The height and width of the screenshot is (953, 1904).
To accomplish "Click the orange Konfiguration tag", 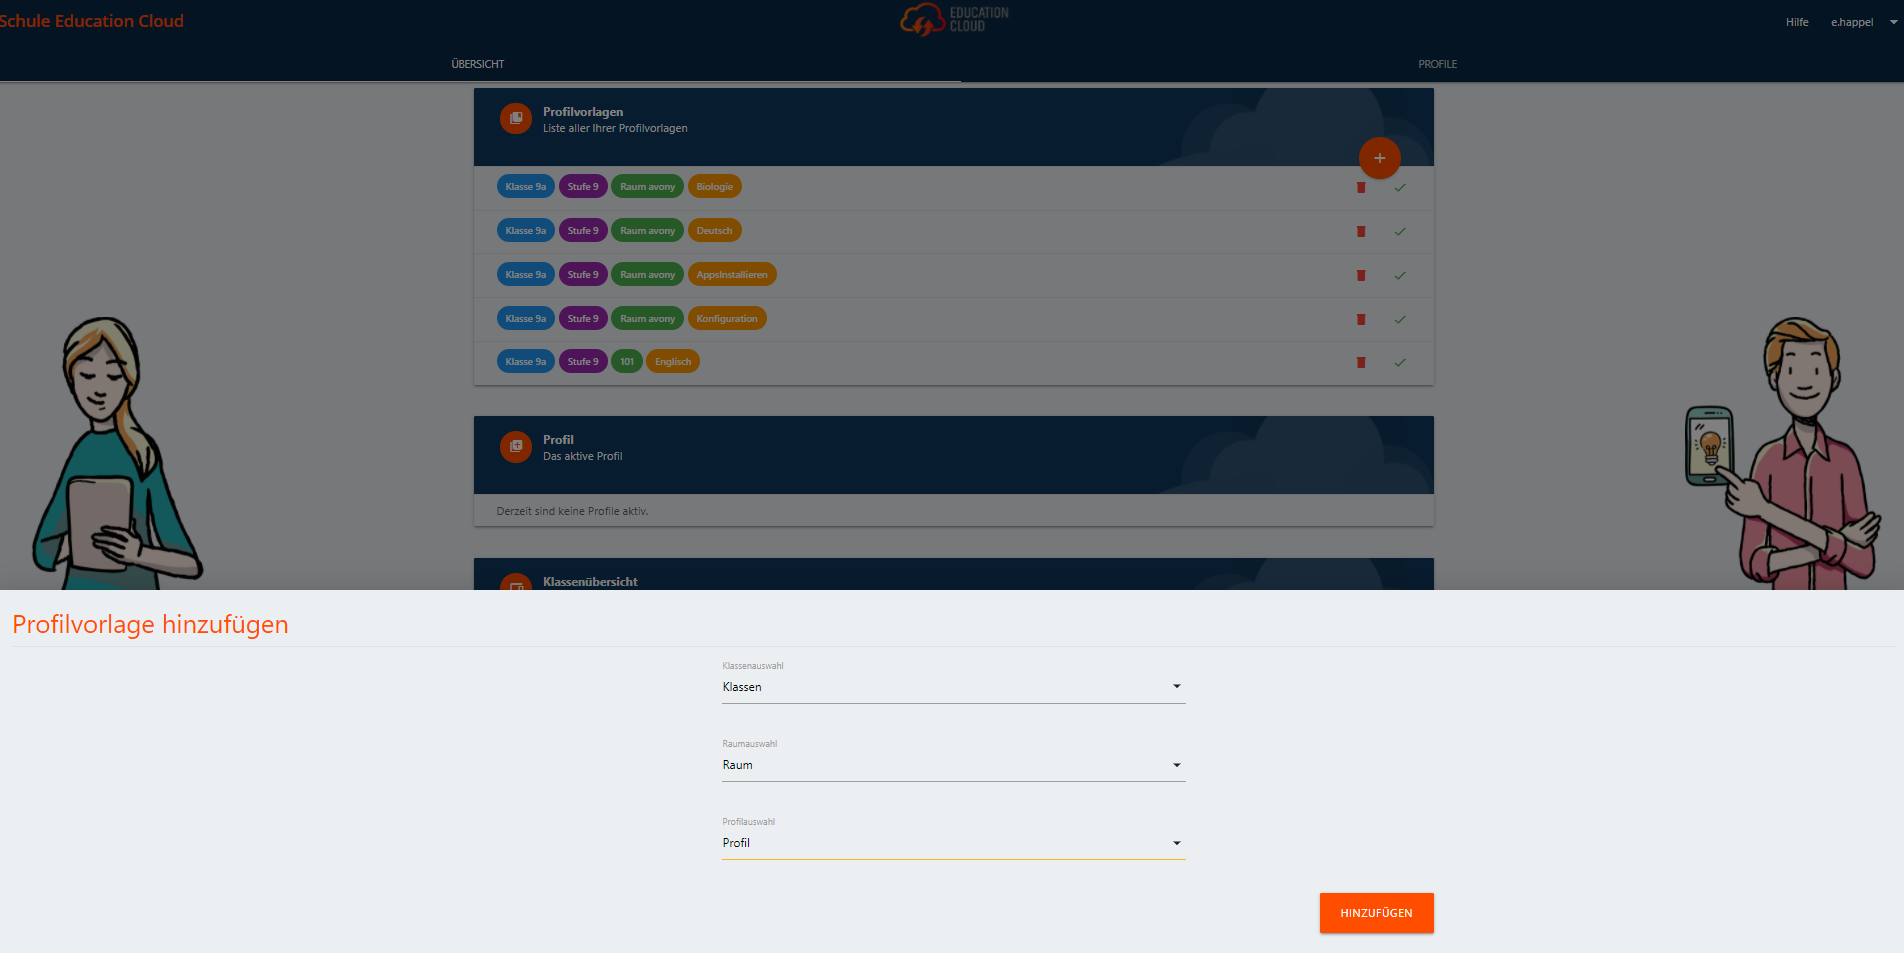I will click(727, 319).
